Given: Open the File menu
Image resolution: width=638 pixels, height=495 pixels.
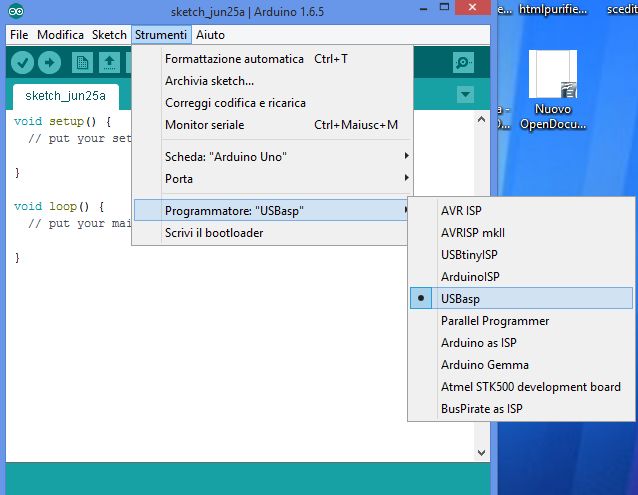Looking at the screenshot, I should click(x=19, y=35).
